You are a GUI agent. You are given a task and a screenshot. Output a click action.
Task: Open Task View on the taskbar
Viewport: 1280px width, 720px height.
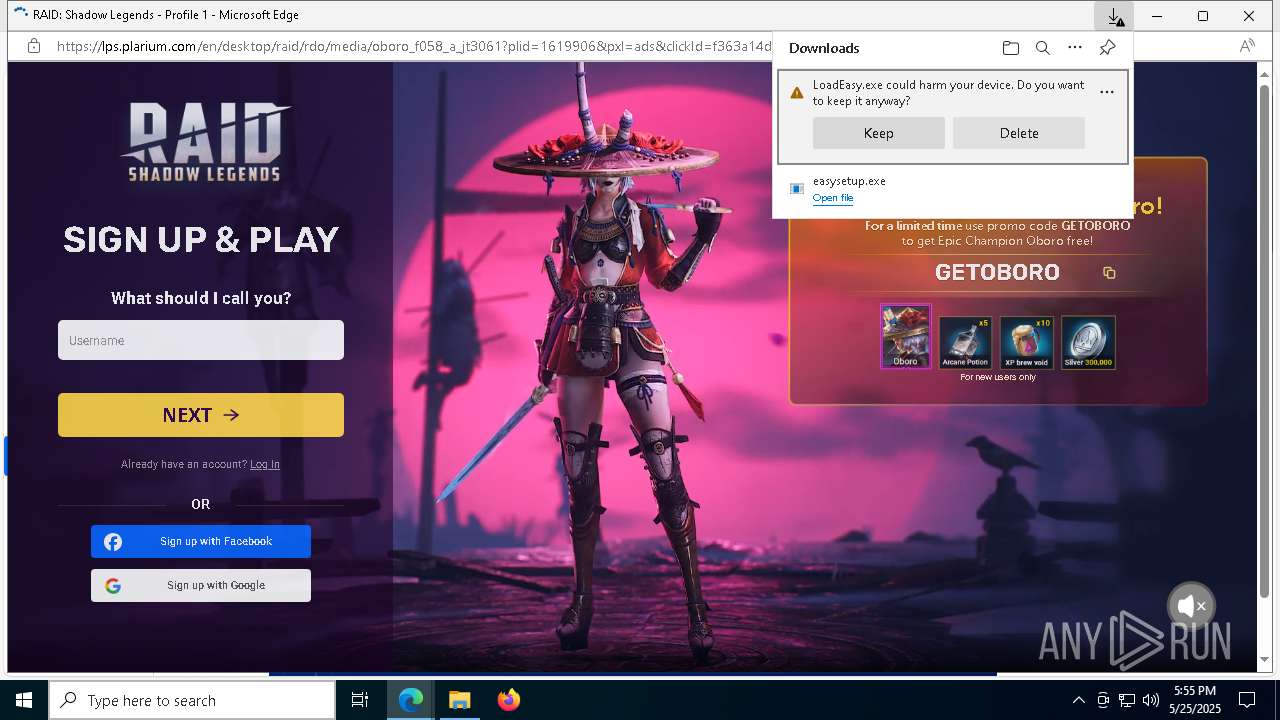tap(360, 700)
